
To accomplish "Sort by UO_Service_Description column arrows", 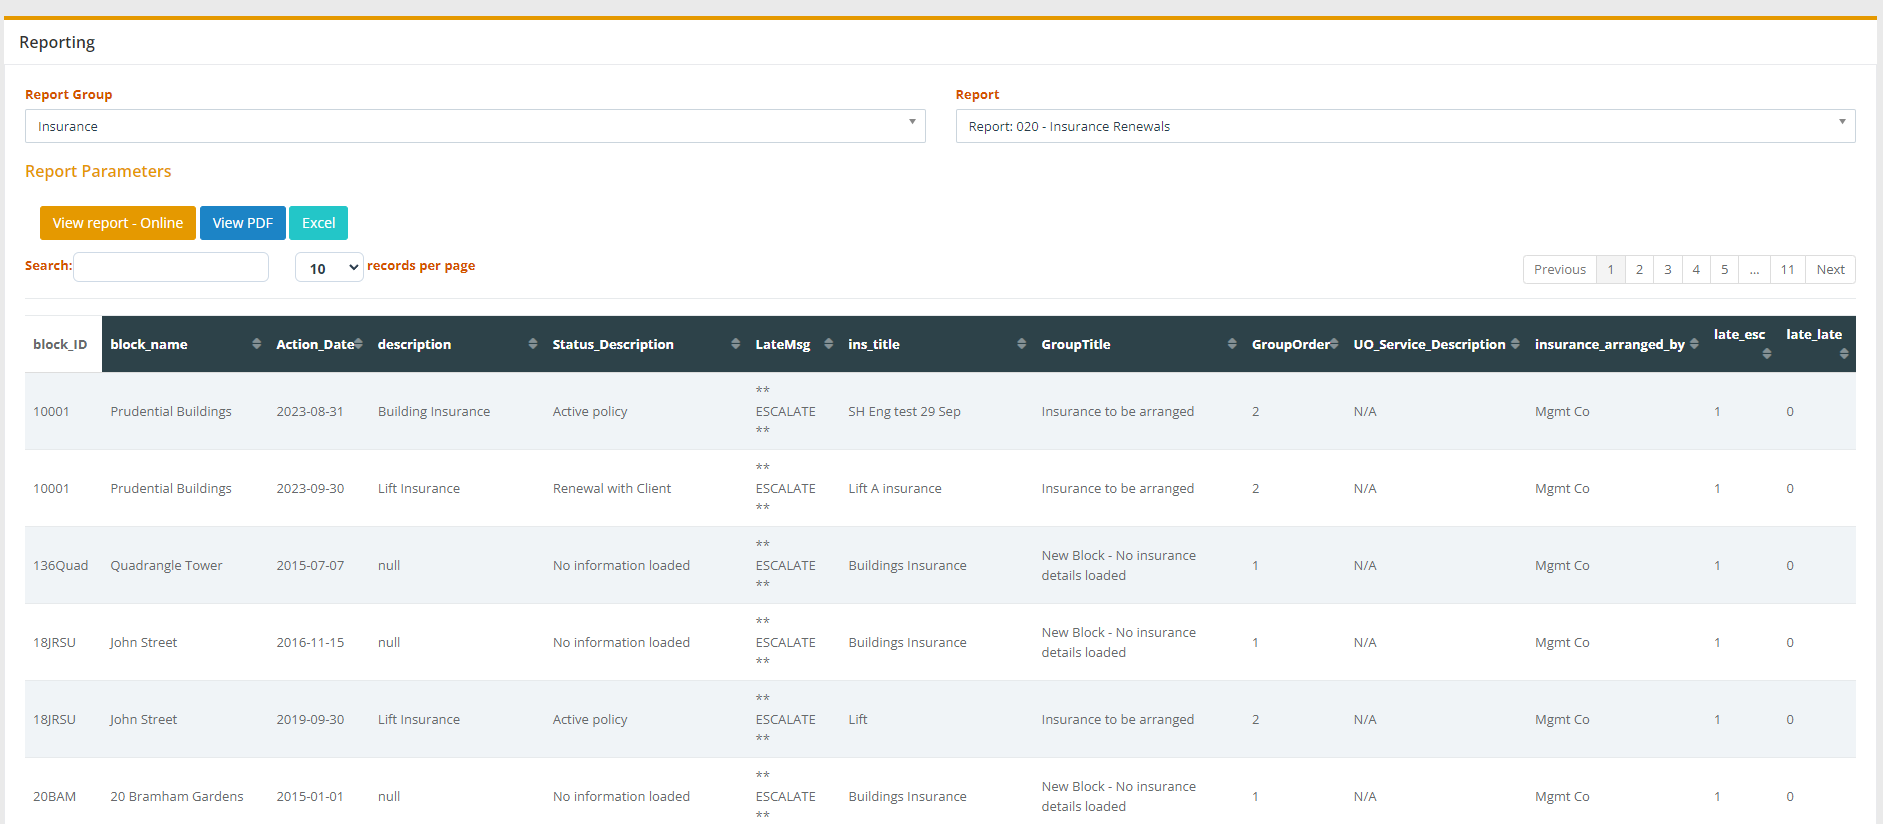I will coord(1515,344).
